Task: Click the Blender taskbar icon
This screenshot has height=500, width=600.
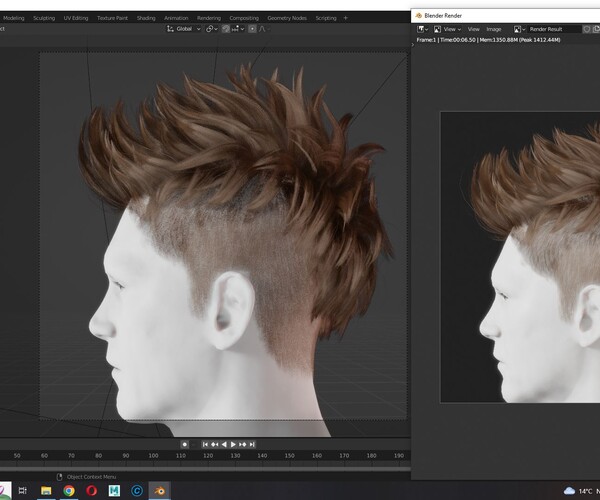Action: 159,490
